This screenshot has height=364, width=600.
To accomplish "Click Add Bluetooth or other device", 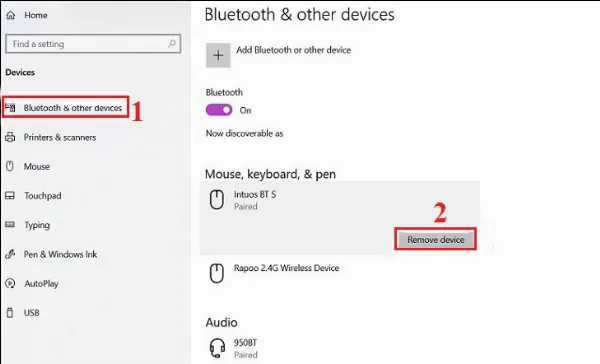I will [293, 50].
